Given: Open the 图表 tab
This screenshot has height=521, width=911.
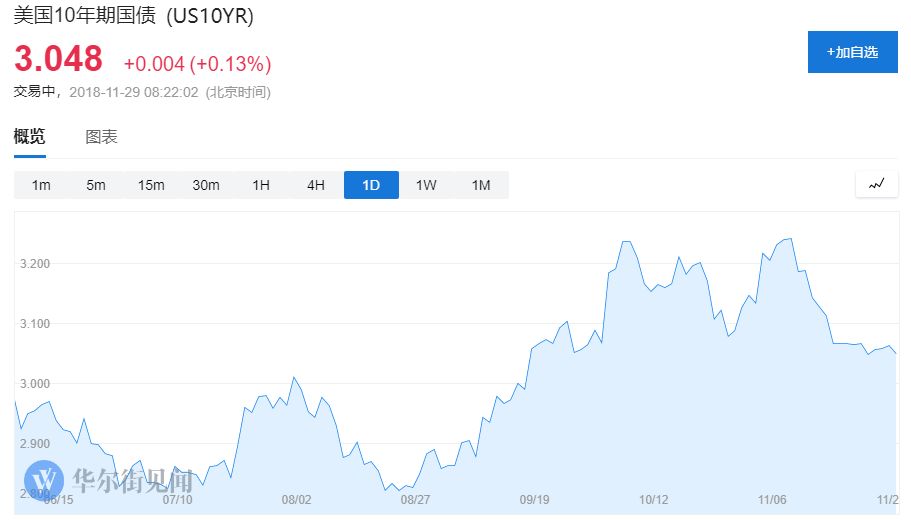Looking at the screenshot, I should tap(102, 136).
